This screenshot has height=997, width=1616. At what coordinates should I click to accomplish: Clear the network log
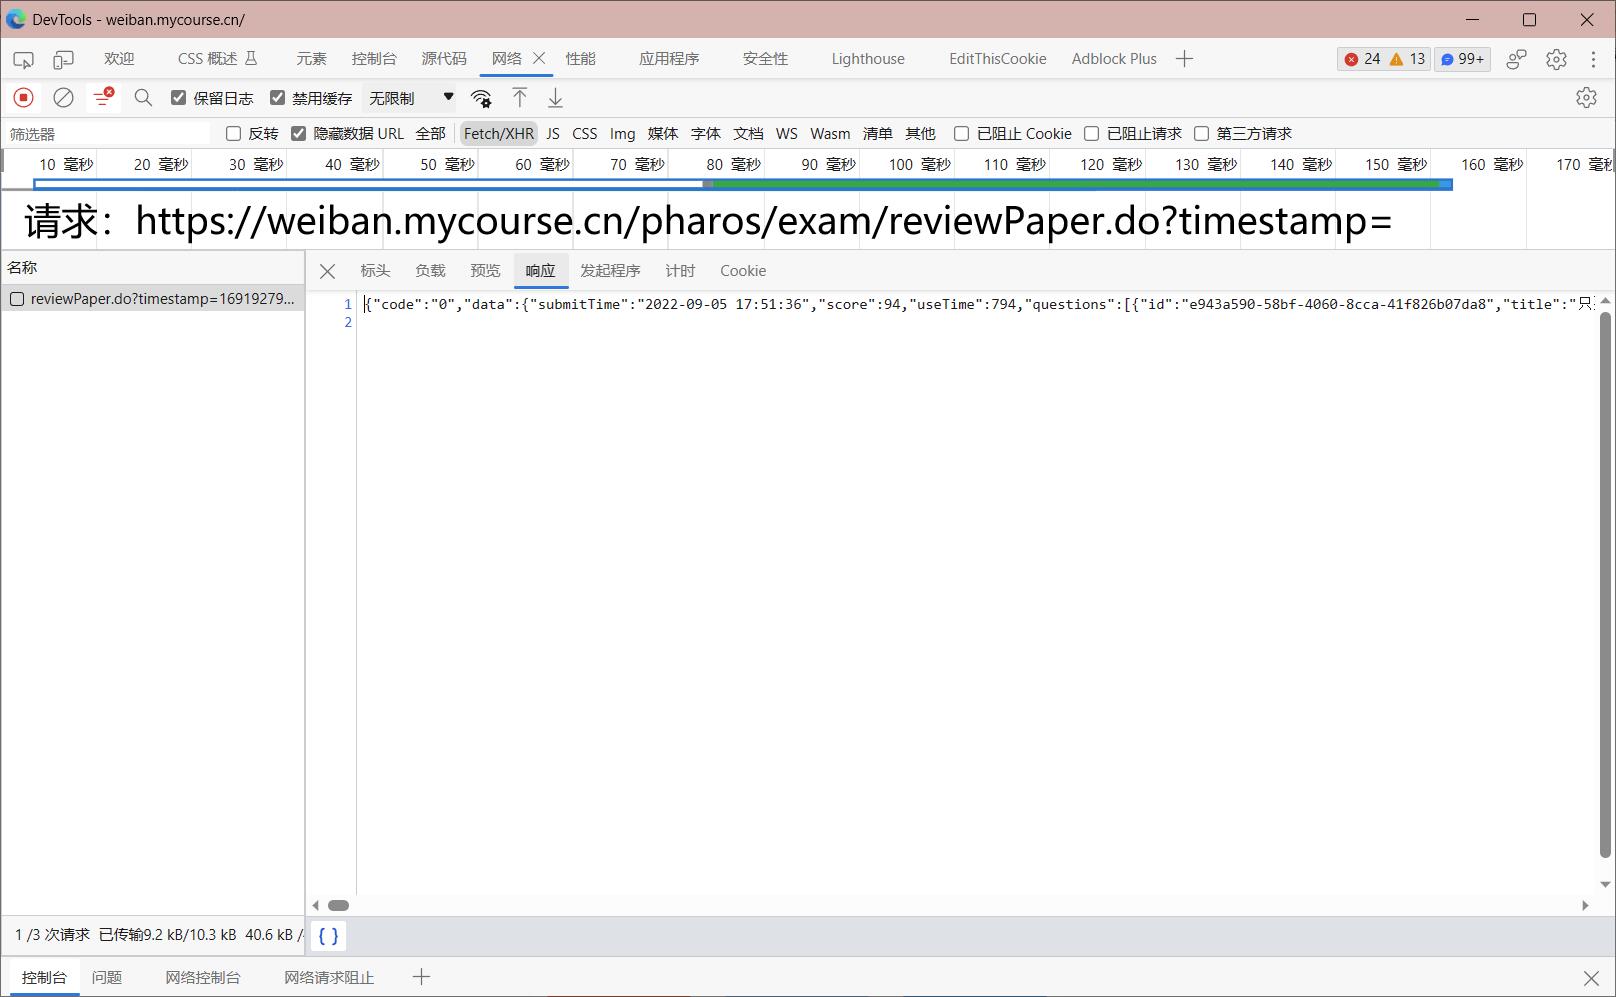(x=63, y=97)
